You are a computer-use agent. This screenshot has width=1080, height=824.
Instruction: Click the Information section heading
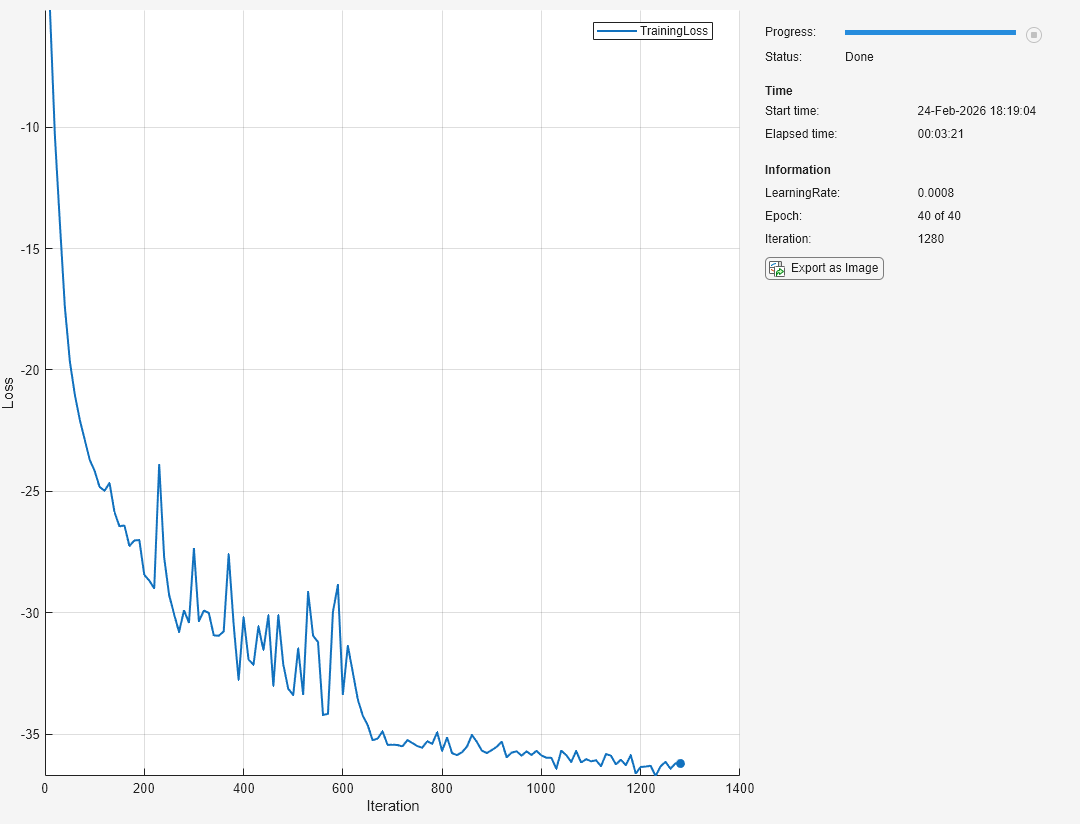pyautogui.click(x=797, y=170)
